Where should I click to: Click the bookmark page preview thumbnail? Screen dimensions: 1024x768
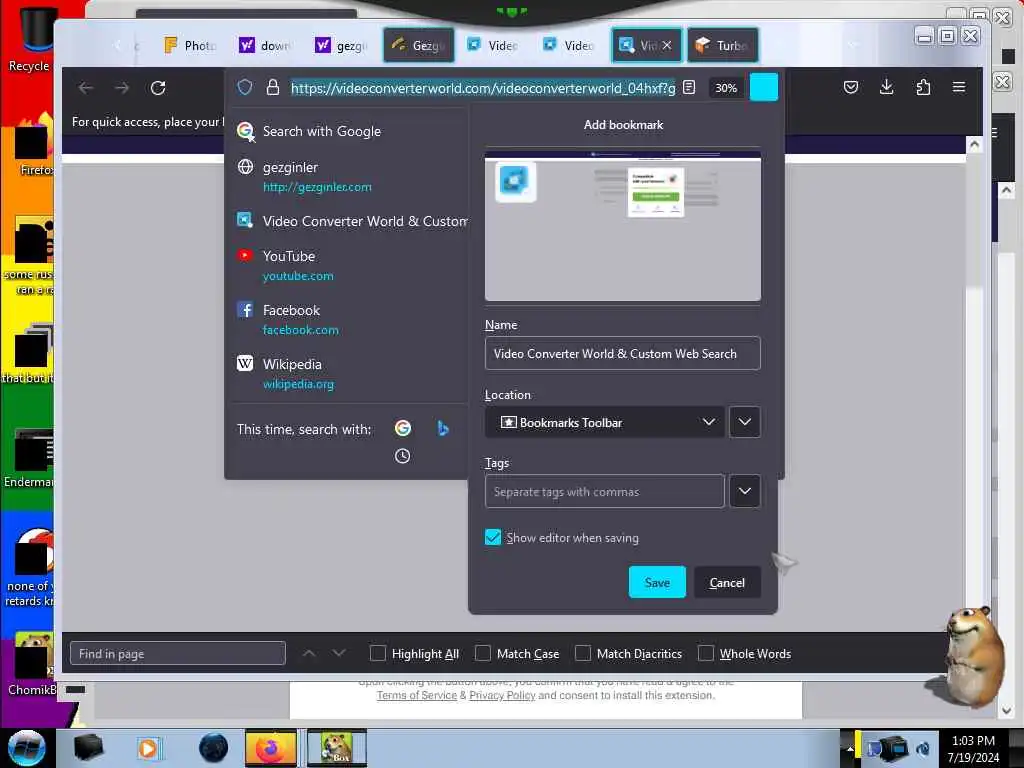click(622, 226)
